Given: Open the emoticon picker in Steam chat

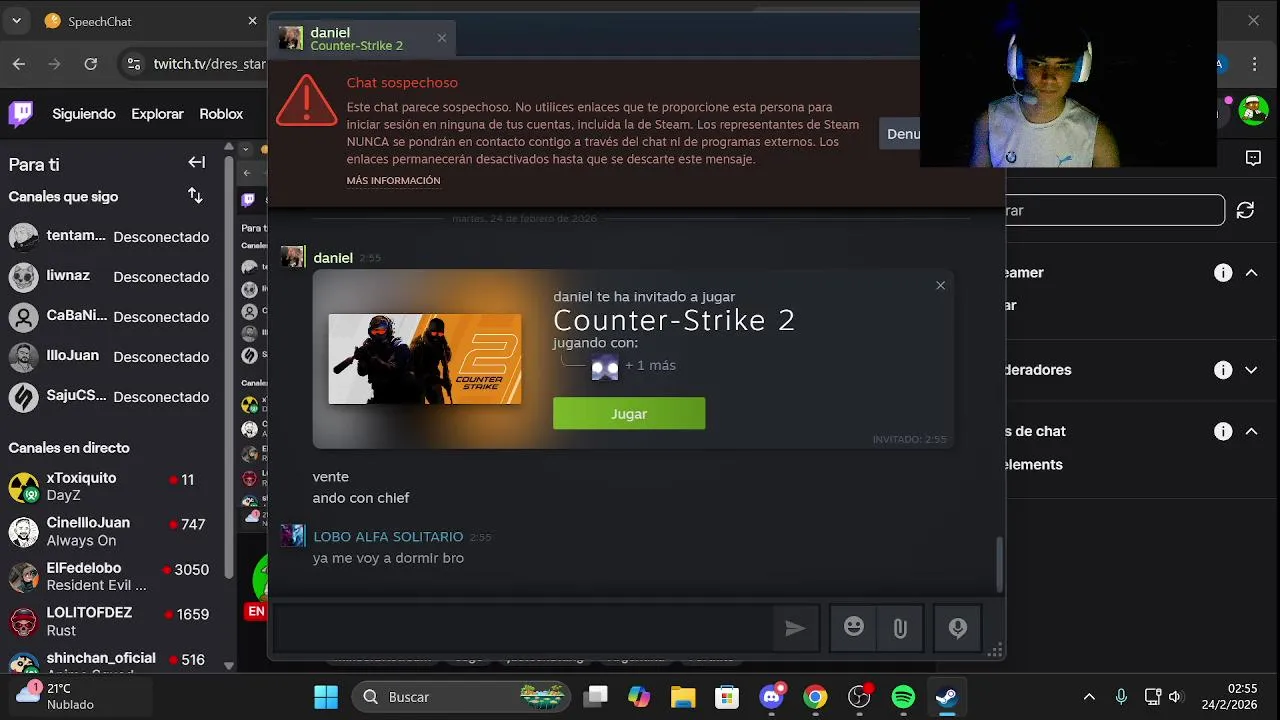Looking at the screenshot, I should pyautogui.click(x=853, y=627).
